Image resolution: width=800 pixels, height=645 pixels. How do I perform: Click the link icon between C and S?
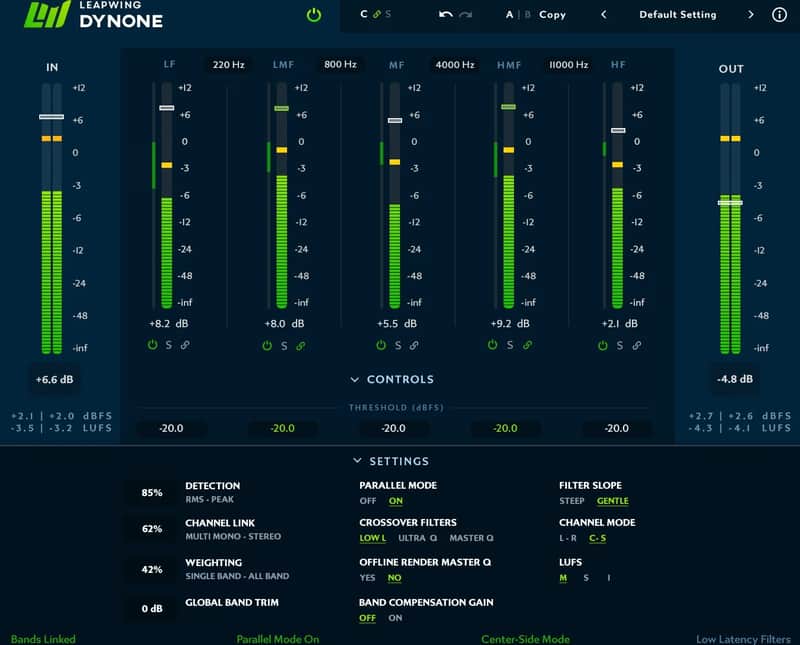coord(377,14)
